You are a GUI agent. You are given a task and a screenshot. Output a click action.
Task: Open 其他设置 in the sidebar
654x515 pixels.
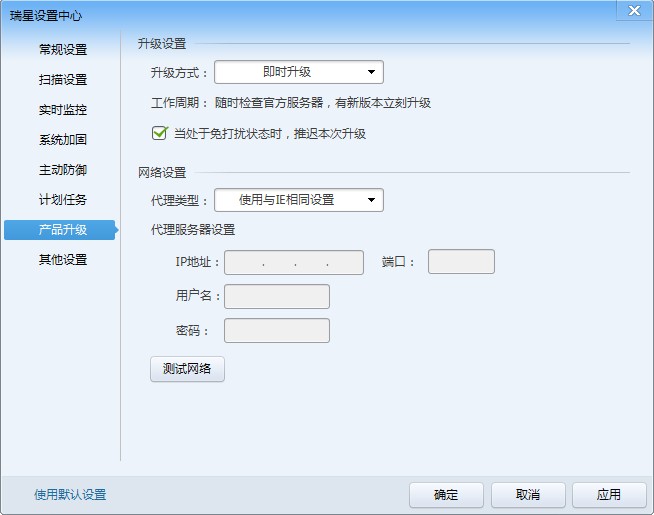click(x=63, y=260)
